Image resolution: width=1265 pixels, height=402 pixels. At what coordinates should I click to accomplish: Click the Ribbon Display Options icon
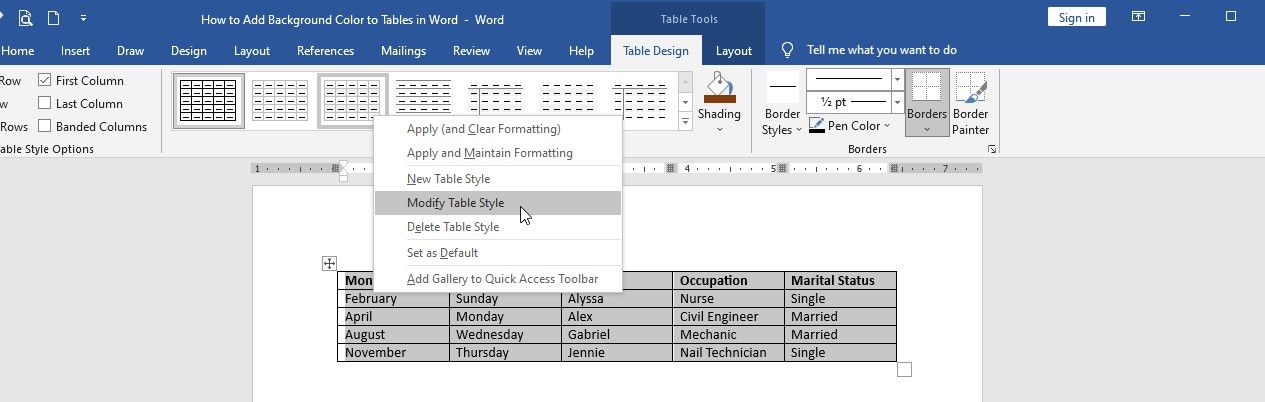coord(1138,17)
